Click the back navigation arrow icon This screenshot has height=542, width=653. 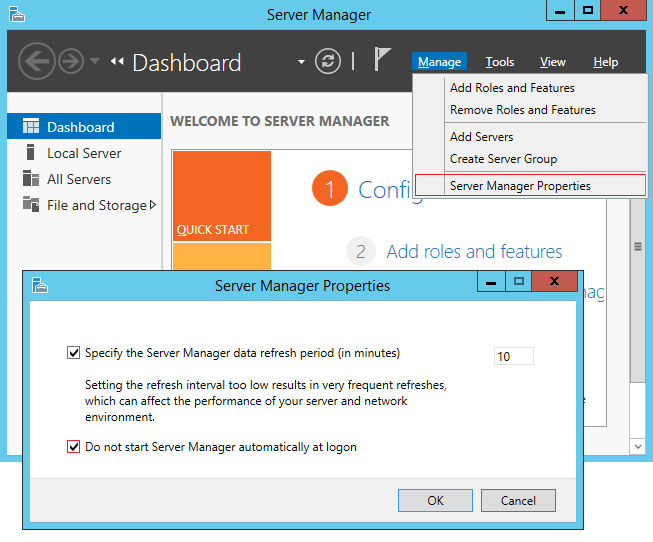click(x=36, y=61)
